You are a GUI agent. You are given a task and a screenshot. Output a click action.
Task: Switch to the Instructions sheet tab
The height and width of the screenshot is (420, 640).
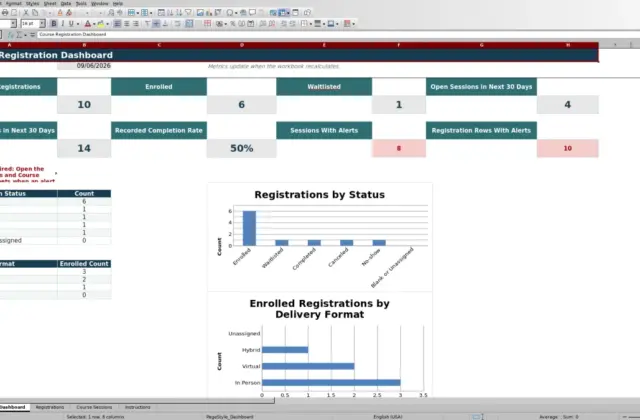(138, 407)
